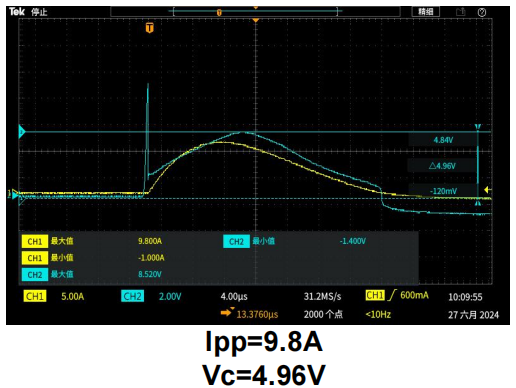Viewport: 516px width, 388px height.
Task: Click the upper cyan cursor handle on right
Action: pyautogui.click(x=478, y=127)
